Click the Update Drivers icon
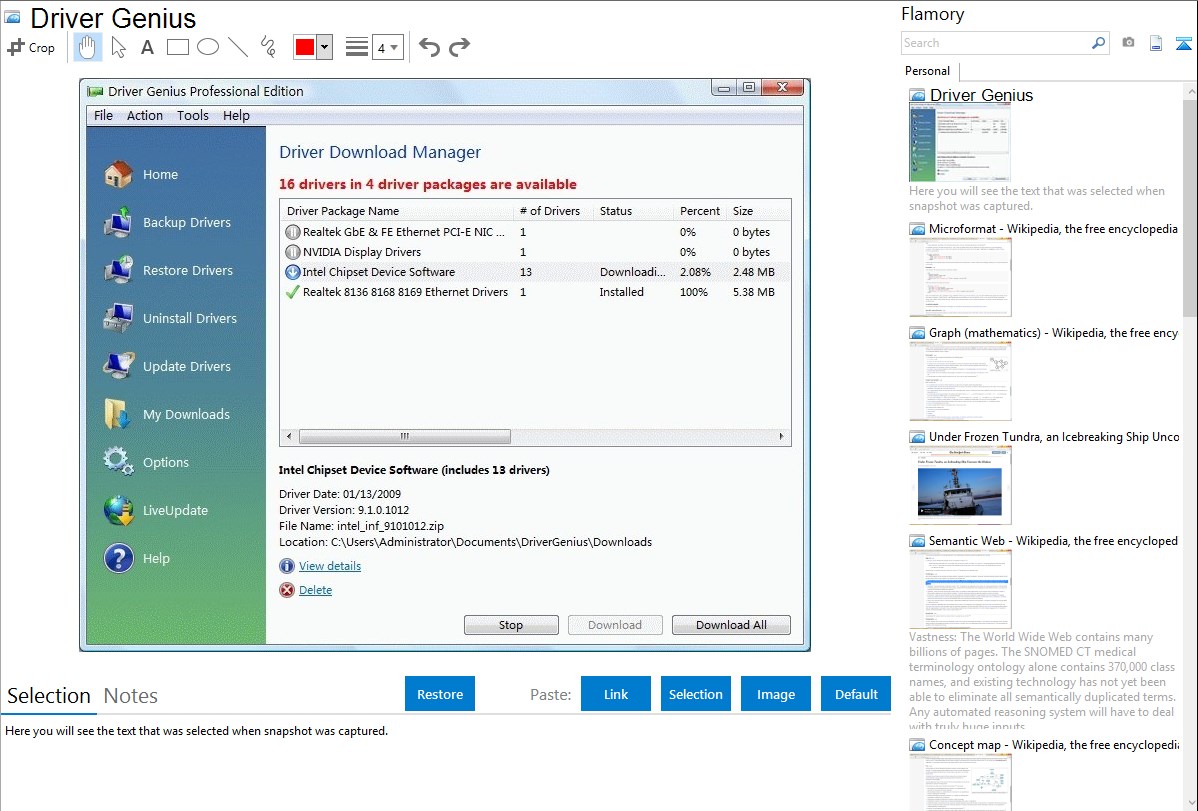This screenshot has width=1198, height=811. click(x=118, y=366)
